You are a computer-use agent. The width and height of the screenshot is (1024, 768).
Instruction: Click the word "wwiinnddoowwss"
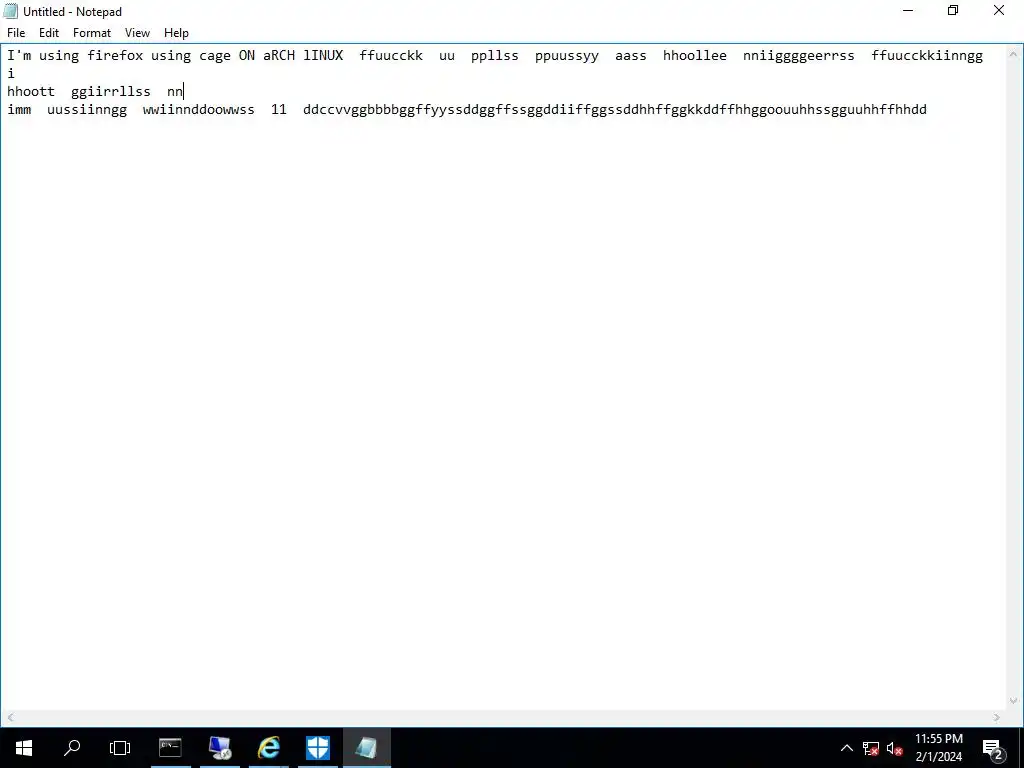[x=199, y=109]
